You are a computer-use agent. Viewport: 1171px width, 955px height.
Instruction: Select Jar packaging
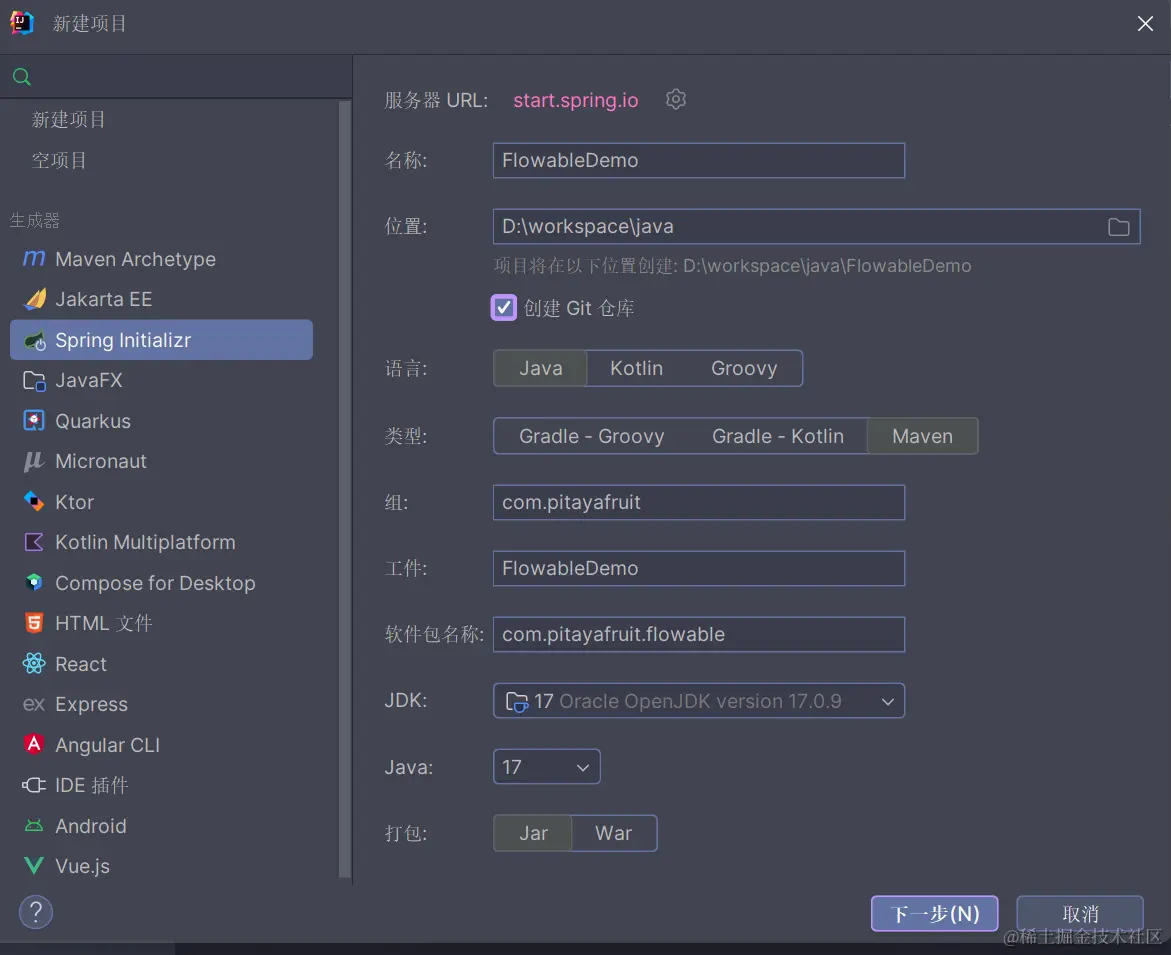click(x=533, y=833)
